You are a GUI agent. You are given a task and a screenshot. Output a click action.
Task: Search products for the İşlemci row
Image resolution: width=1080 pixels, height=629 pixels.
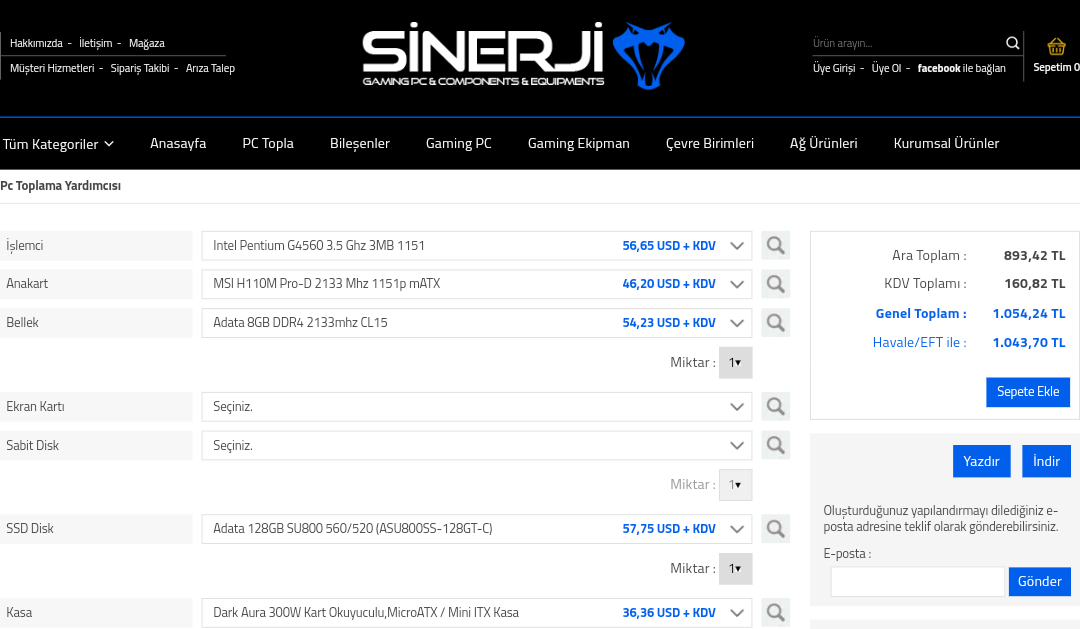pyautogui.click(x=776, y=245)
